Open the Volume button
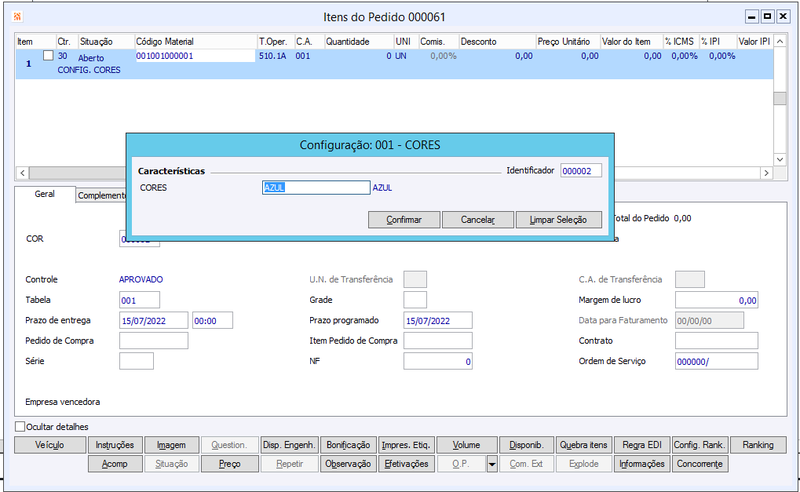 click(x=466, y=445)
